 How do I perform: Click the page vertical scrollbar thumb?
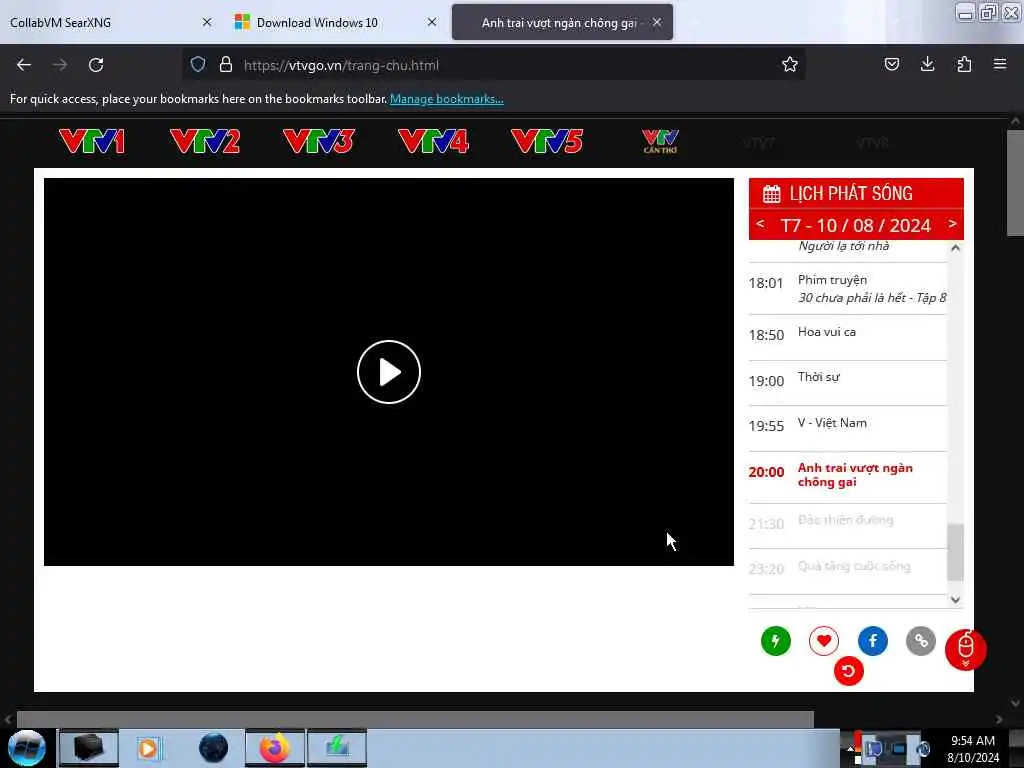[1015, 183]
